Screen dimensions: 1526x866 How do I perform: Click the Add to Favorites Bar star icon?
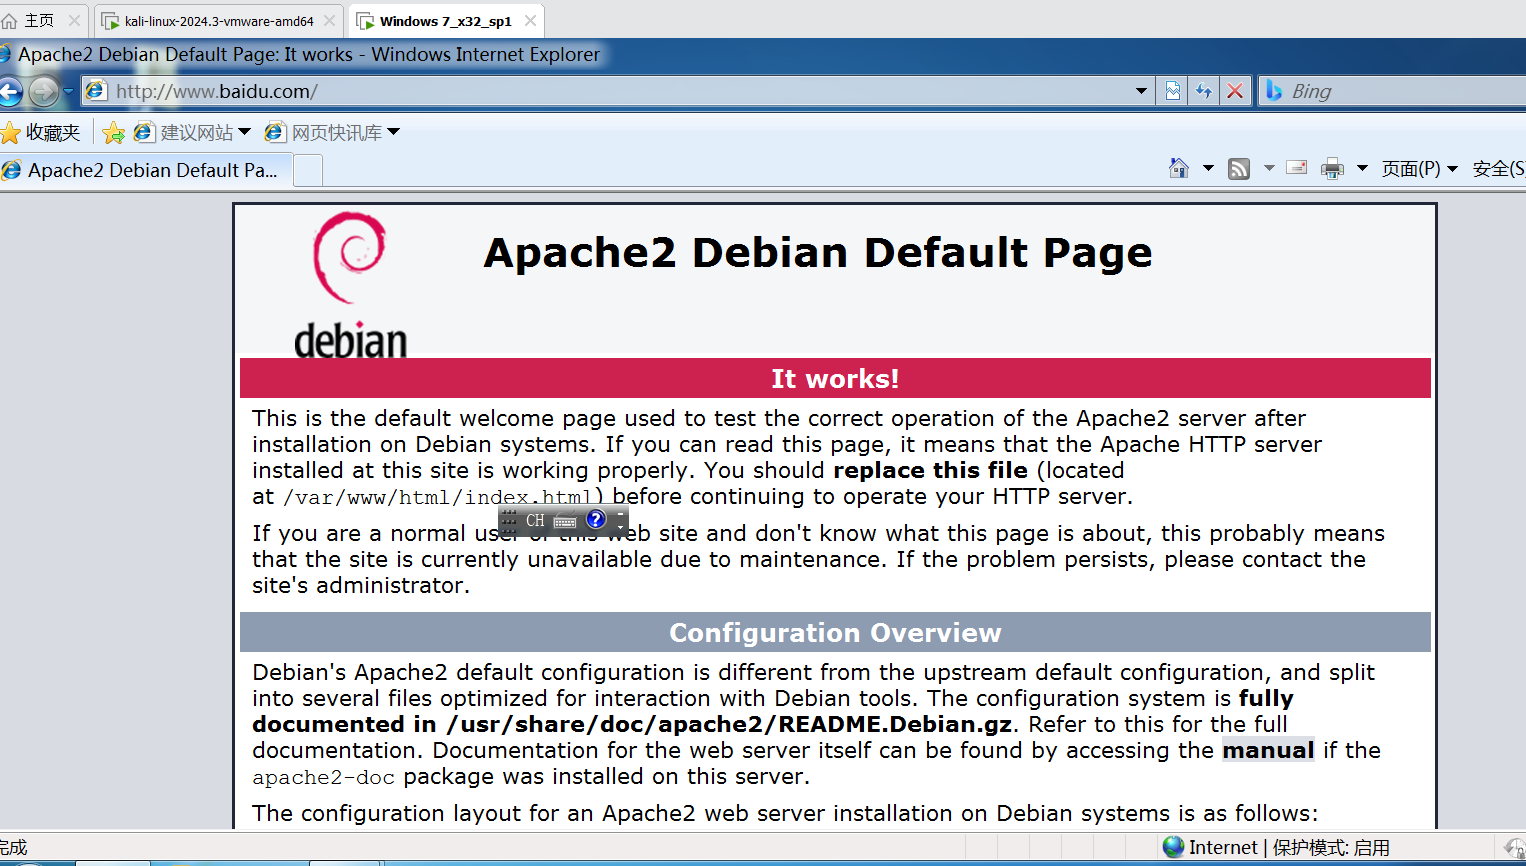[x=113, y=132]
